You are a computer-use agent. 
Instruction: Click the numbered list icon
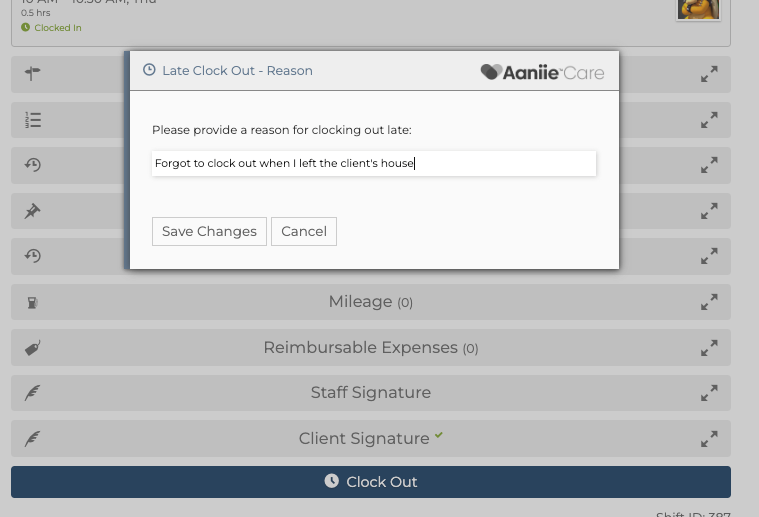(32, 120)
